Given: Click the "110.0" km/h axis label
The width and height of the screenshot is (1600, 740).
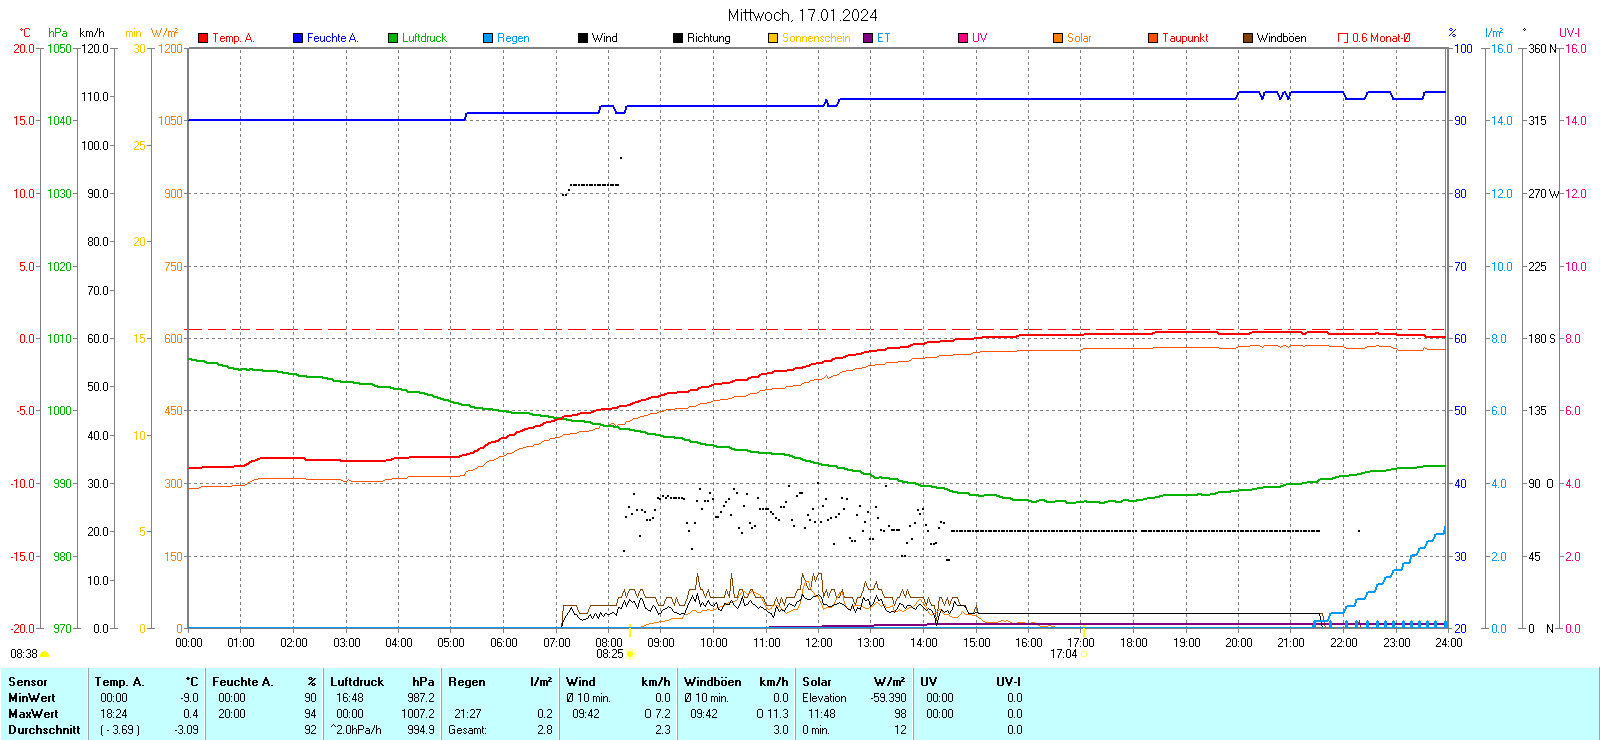Looking at the screenshot, I should coord(96,97).
